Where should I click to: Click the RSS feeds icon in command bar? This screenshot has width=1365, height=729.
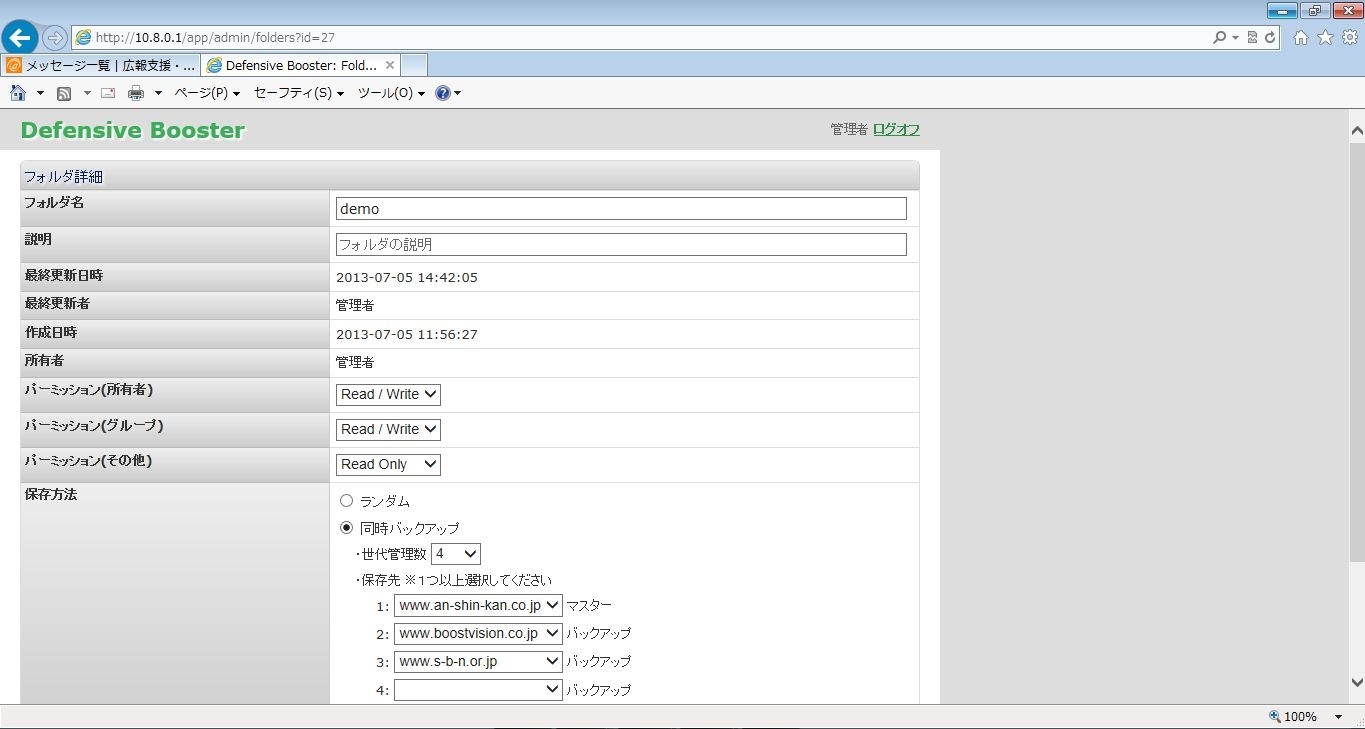coord(64,93)
